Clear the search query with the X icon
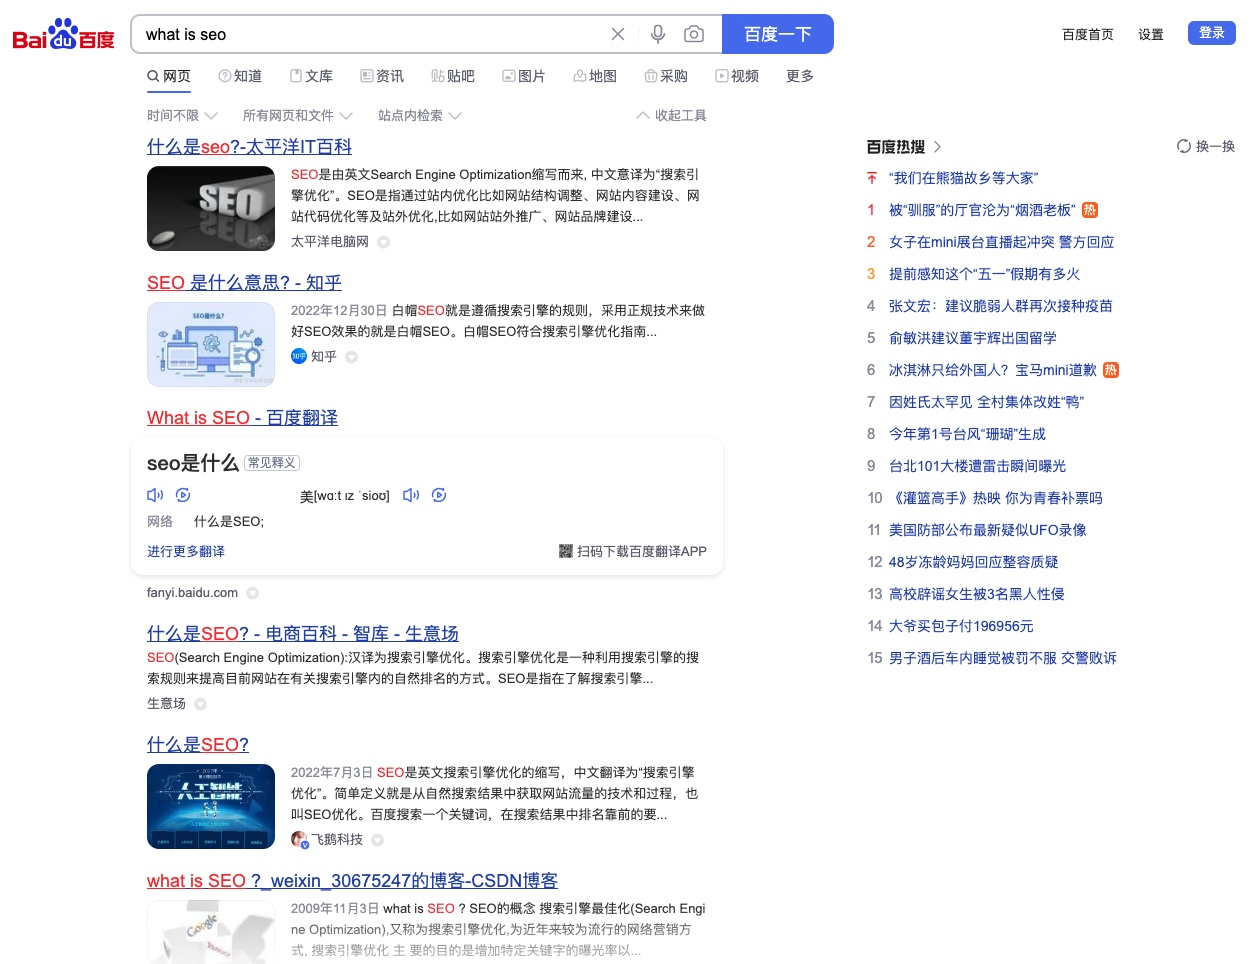Screen dimensions: 1251x964 pyautogui.click(x=618, y=34)
